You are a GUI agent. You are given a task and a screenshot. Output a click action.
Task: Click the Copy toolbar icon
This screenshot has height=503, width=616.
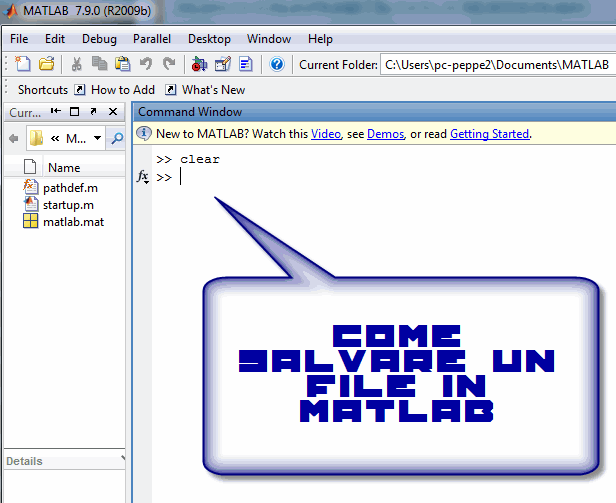(x=99, y=64)
